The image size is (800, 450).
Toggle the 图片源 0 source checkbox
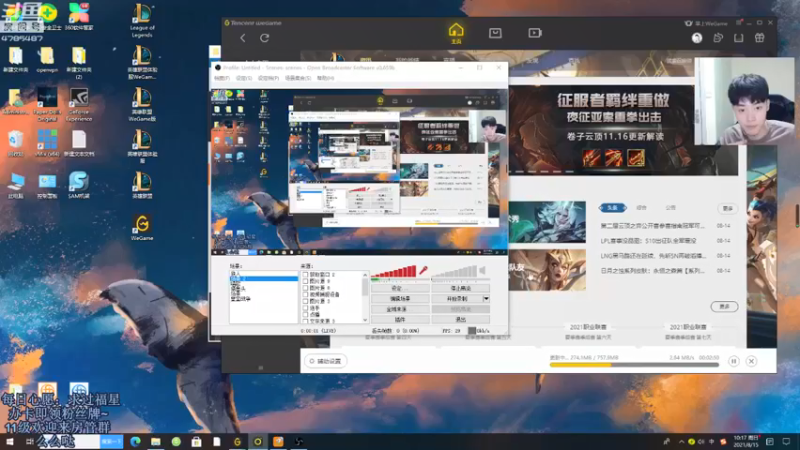tap(305, 281)
